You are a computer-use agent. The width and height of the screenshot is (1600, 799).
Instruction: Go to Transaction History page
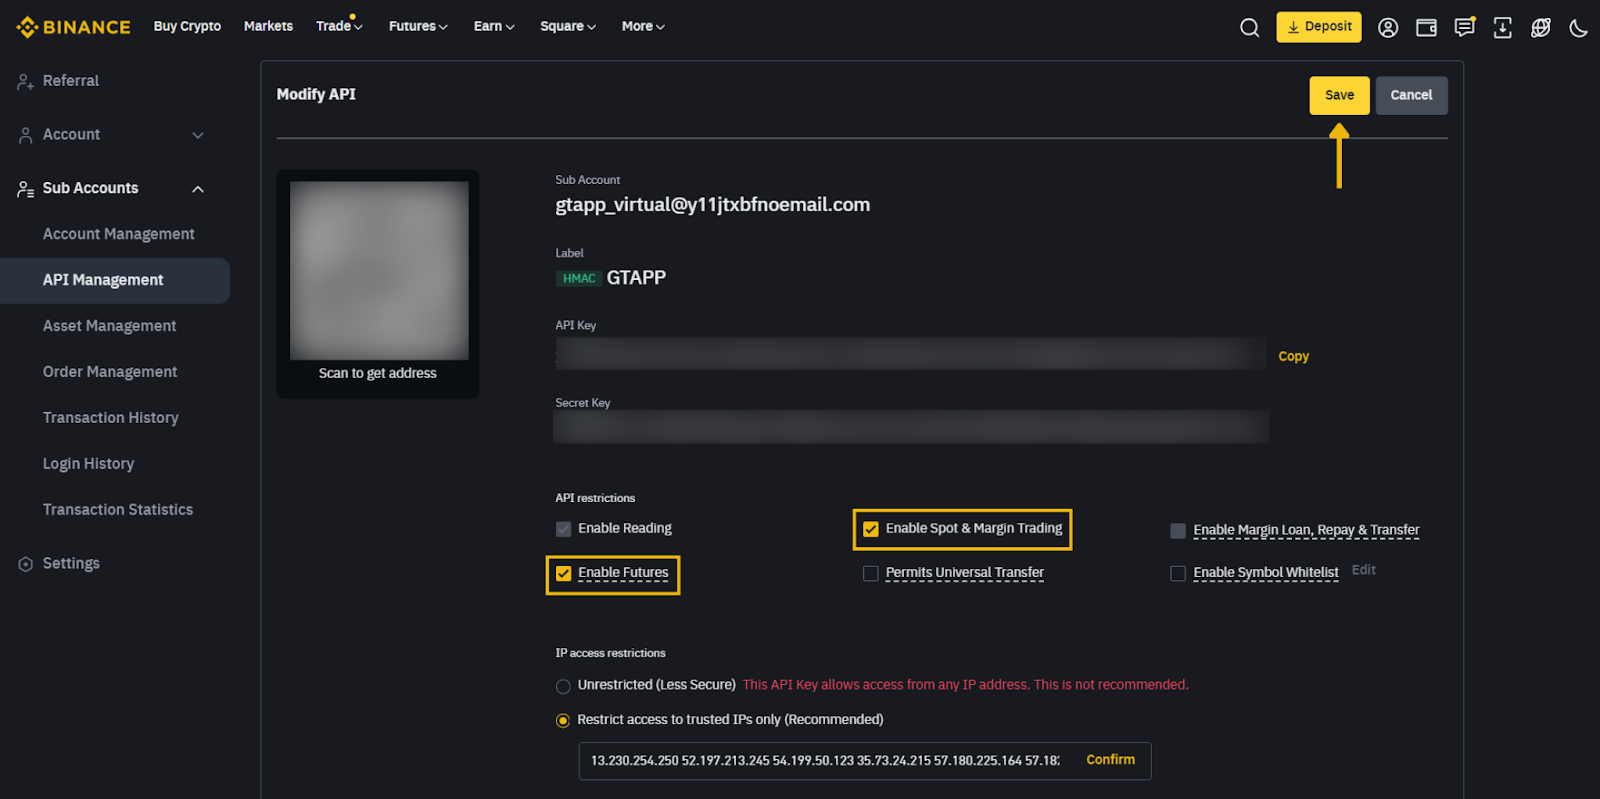click(x=110, y=418)
